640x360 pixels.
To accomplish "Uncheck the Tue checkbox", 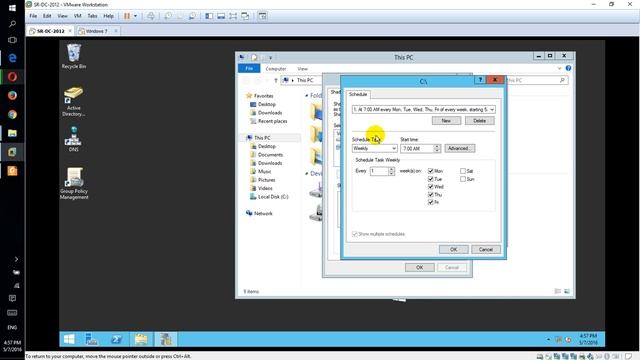I will (x=431, y=179).
